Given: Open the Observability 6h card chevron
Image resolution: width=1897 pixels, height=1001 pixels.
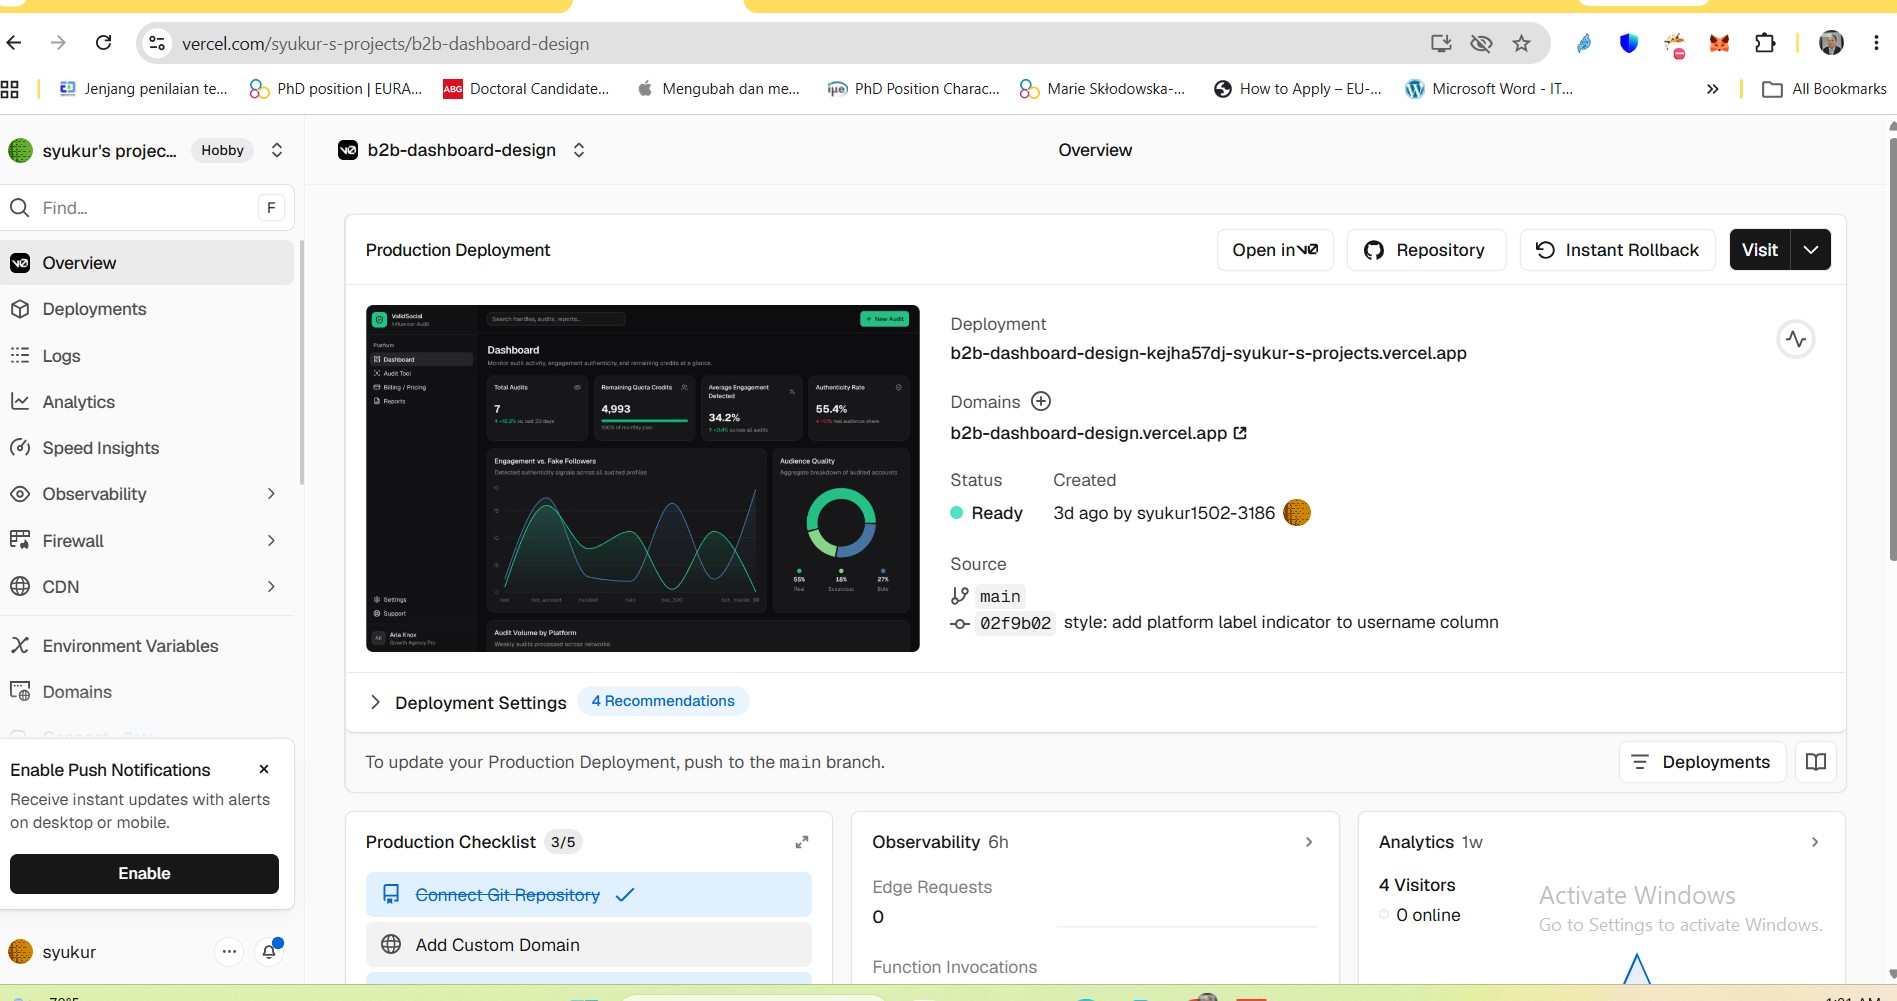Looking at the screenshot, I should click(x=1309, y=842).
